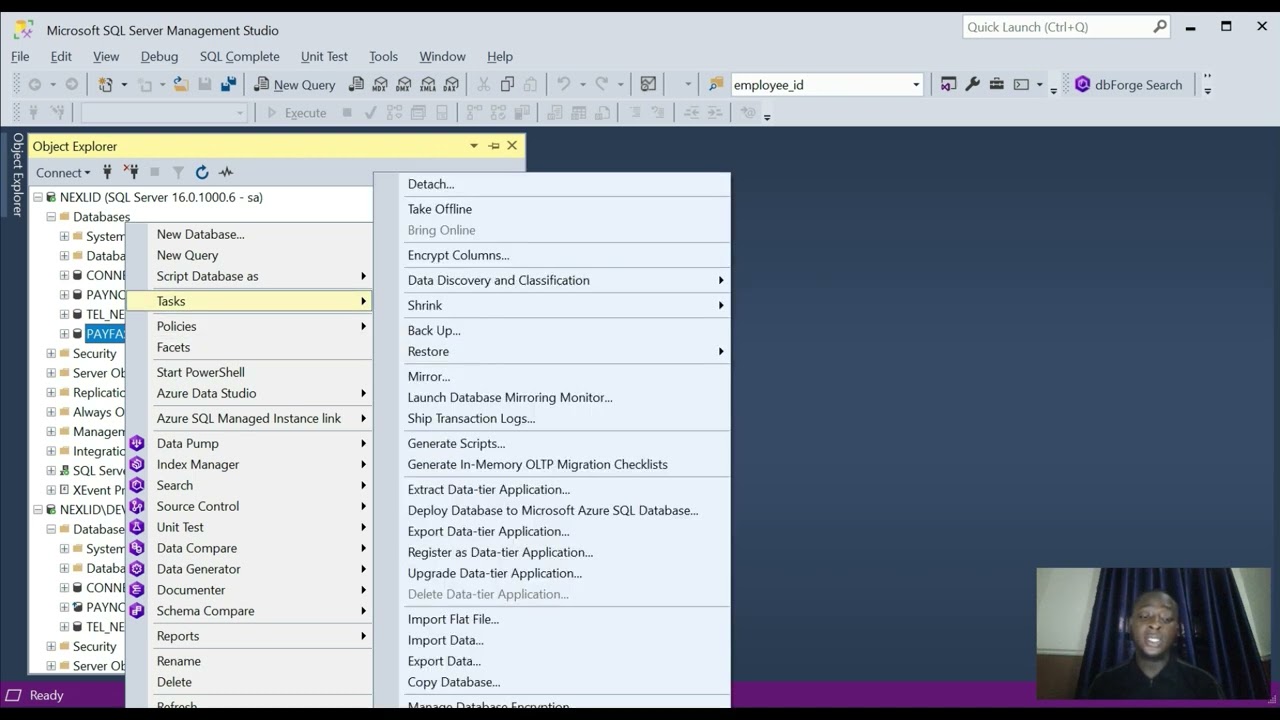Screen dimensions: 1280x720
Task: Open the collapsed Object Explorer side tab
Action: pos(17,175)
